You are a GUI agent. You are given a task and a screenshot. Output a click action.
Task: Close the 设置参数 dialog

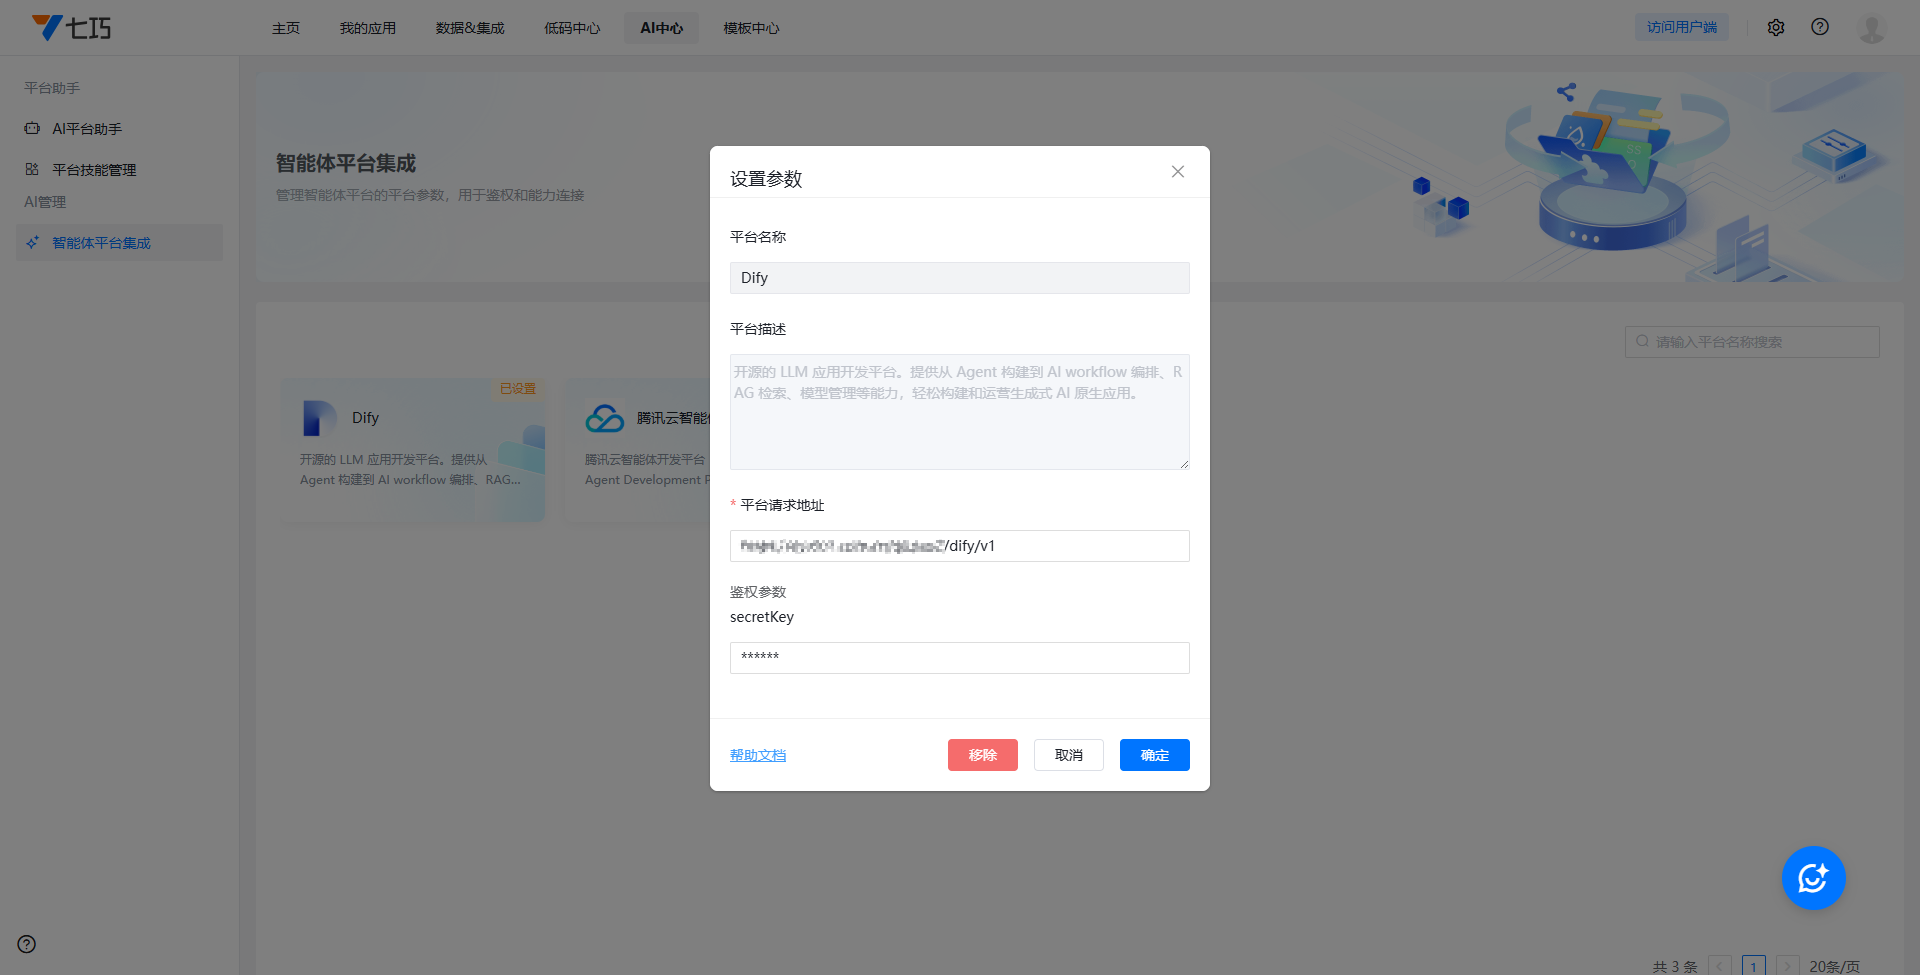click(x=1178, y=172)
